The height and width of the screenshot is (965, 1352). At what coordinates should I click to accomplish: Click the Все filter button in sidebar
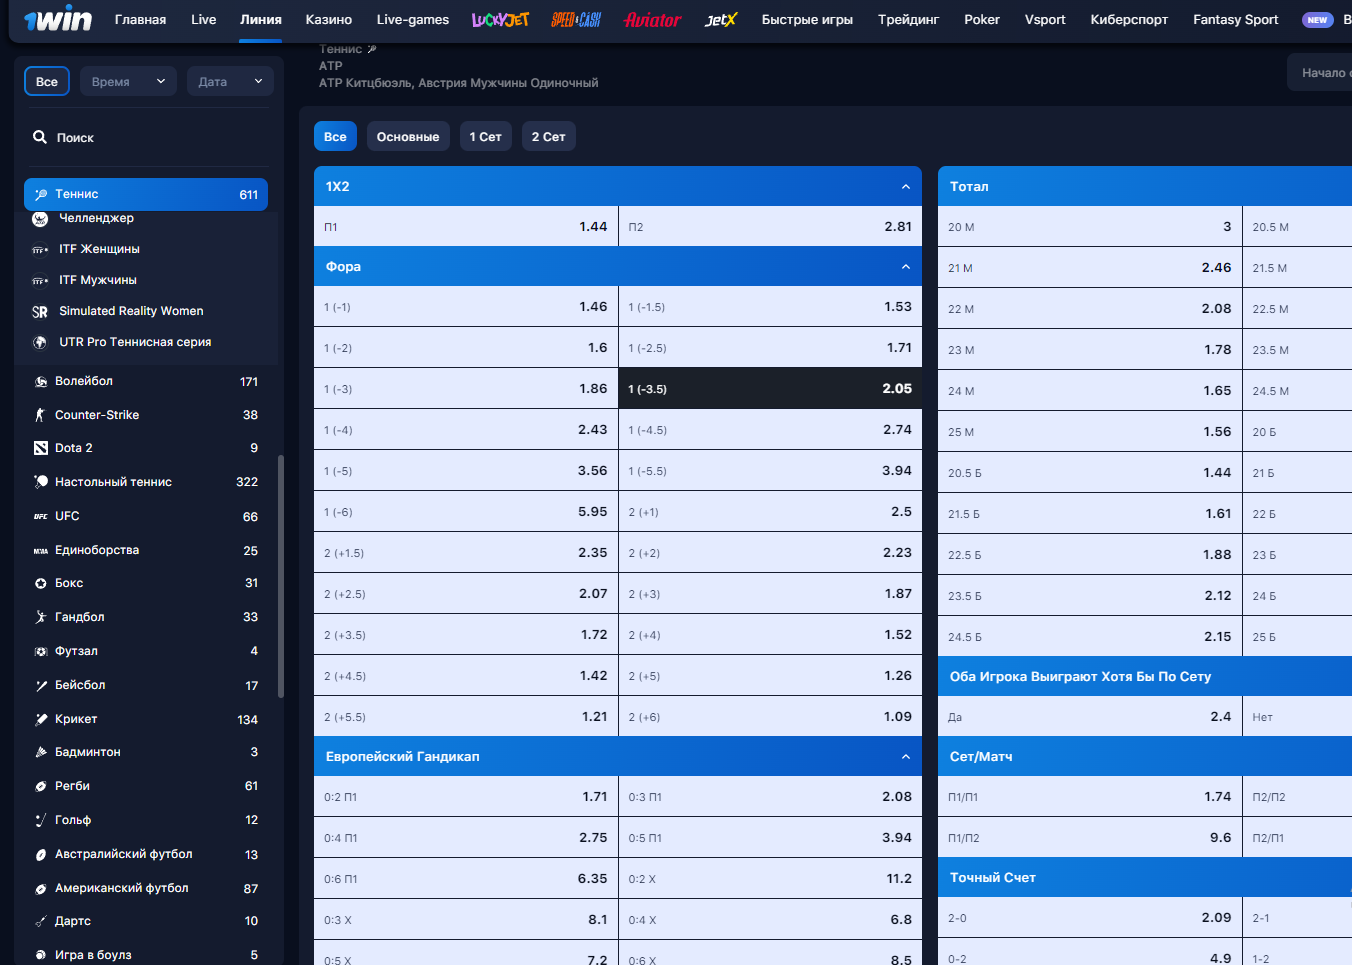coord(47,81)
